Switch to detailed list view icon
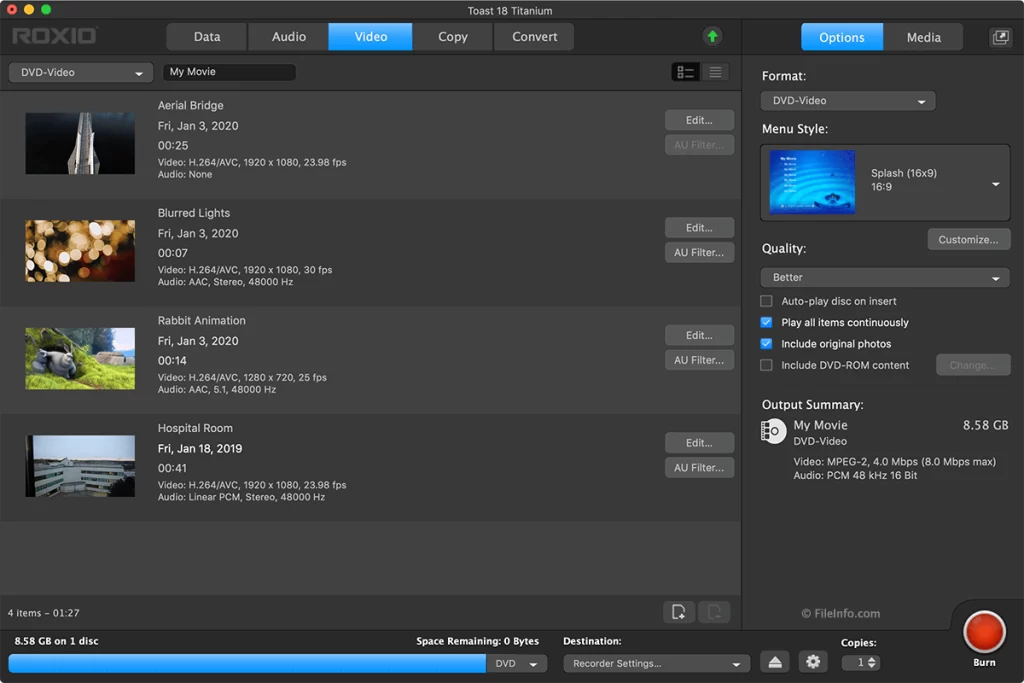 click(x=686, y=72)
